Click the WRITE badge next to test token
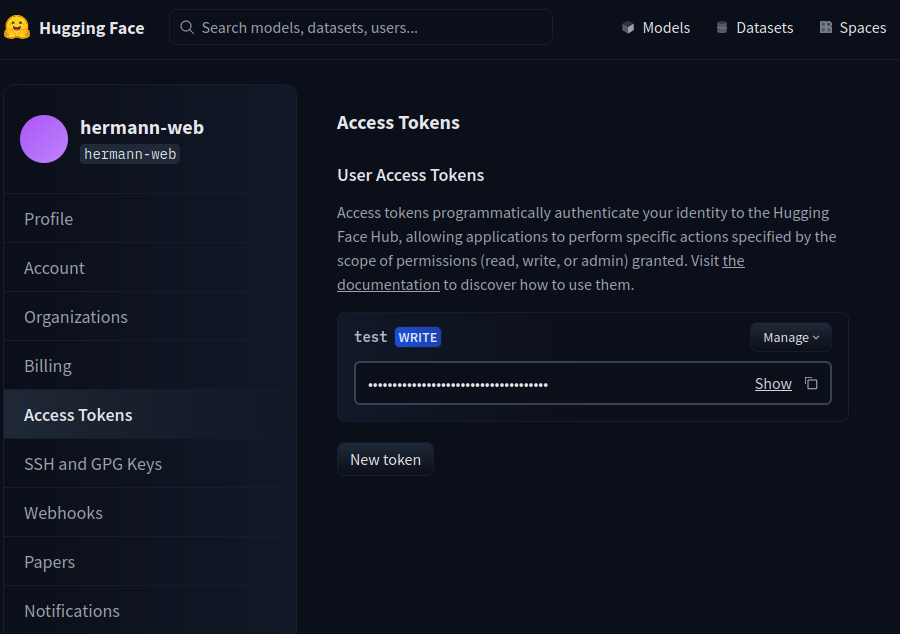 point(418,337)
